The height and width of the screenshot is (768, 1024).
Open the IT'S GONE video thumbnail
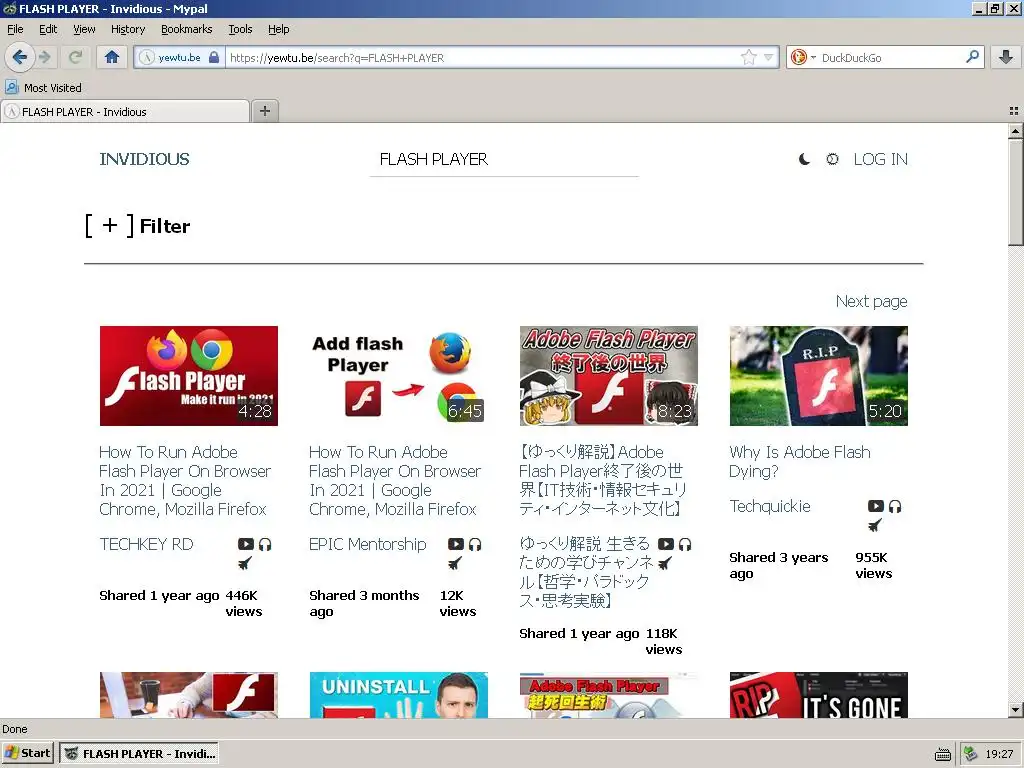(x=818, y=695)
